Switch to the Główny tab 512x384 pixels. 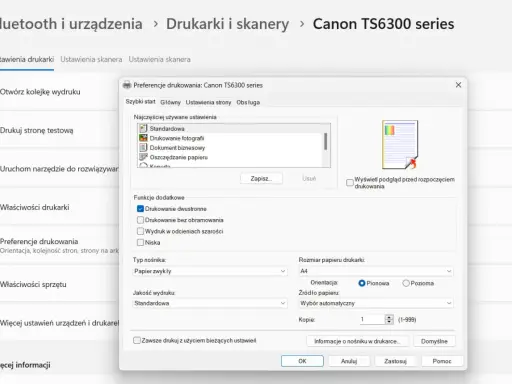coord(170,102)
